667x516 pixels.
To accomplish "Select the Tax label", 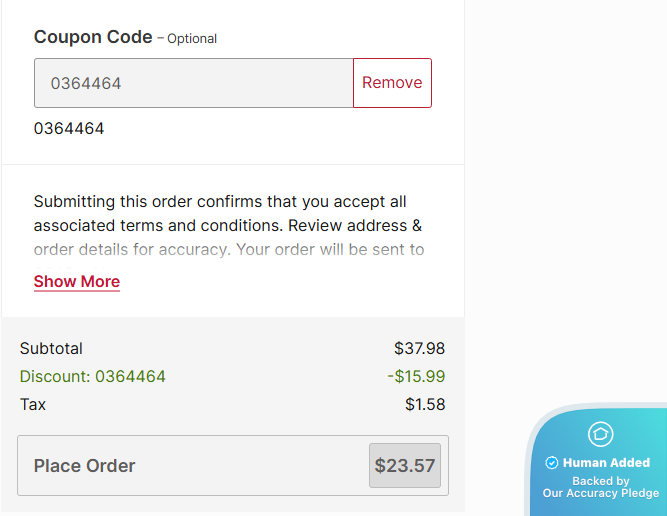I will [33, 405].
